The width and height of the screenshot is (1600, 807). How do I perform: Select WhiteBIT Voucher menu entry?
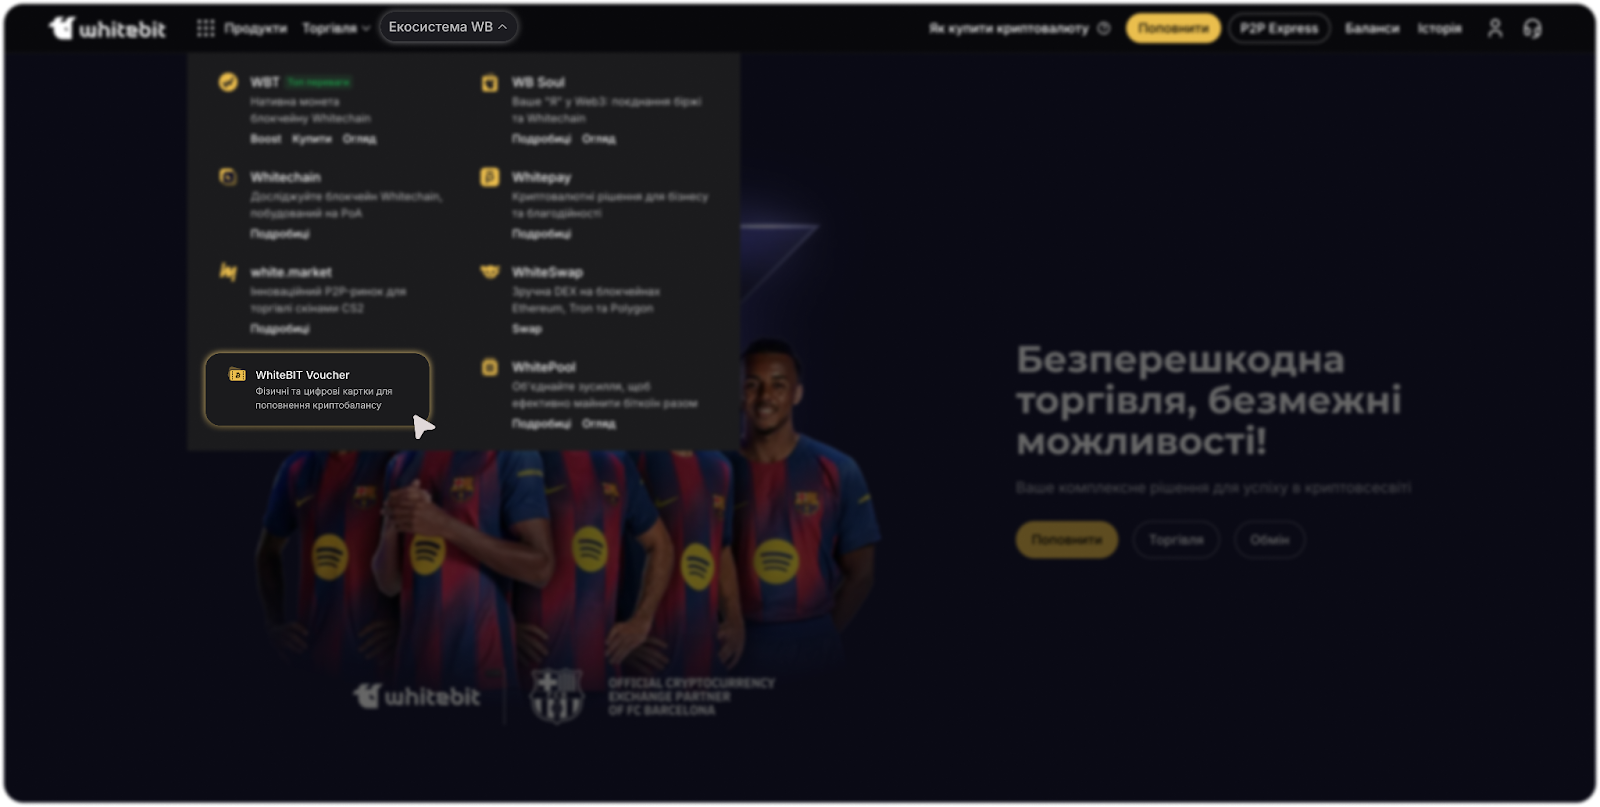pyautogui.click(x=318, y=389)
